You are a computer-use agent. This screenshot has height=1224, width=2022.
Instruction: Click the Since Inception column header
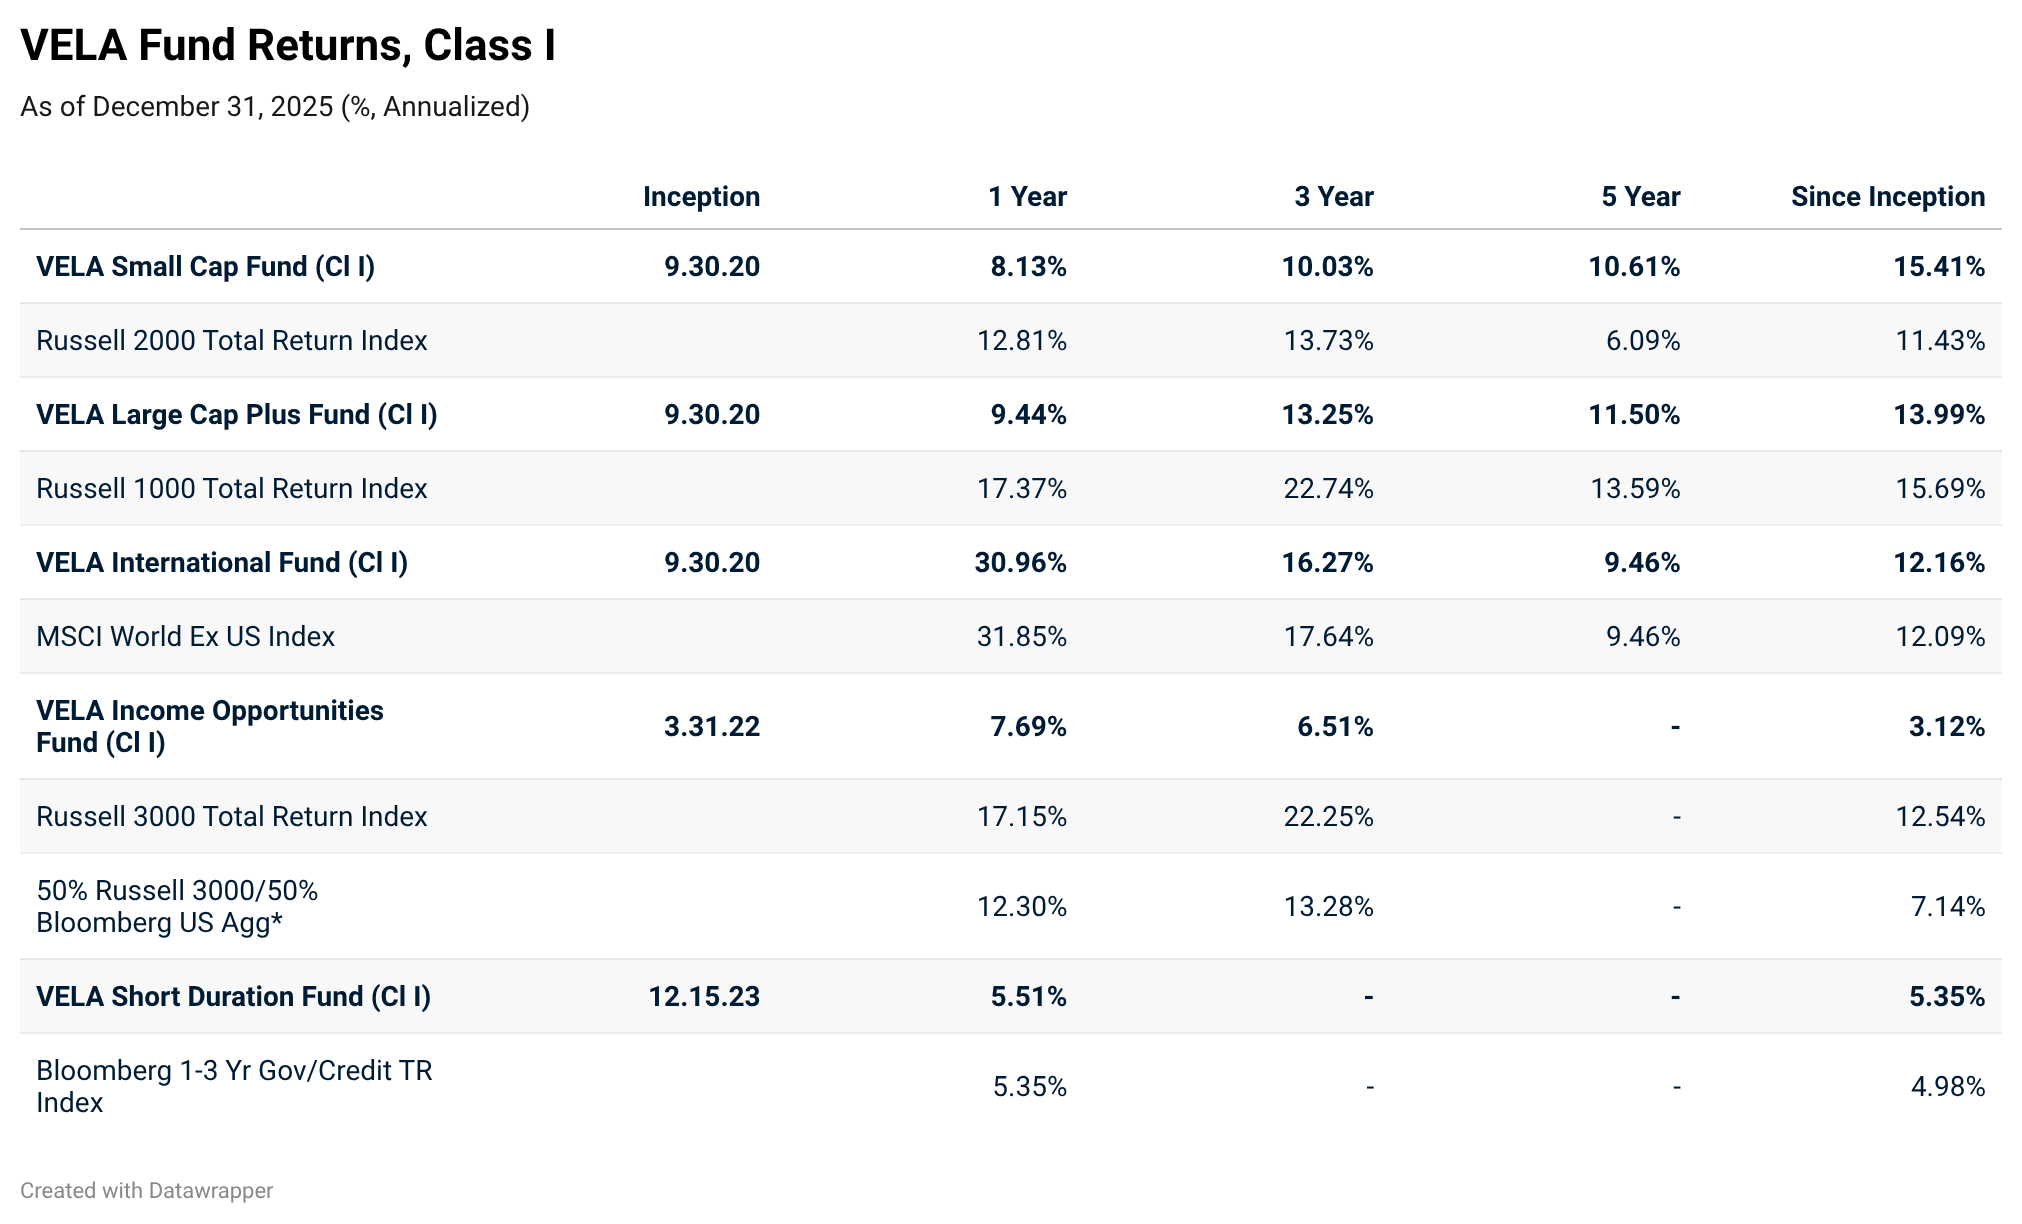[x=1887, y=196]
